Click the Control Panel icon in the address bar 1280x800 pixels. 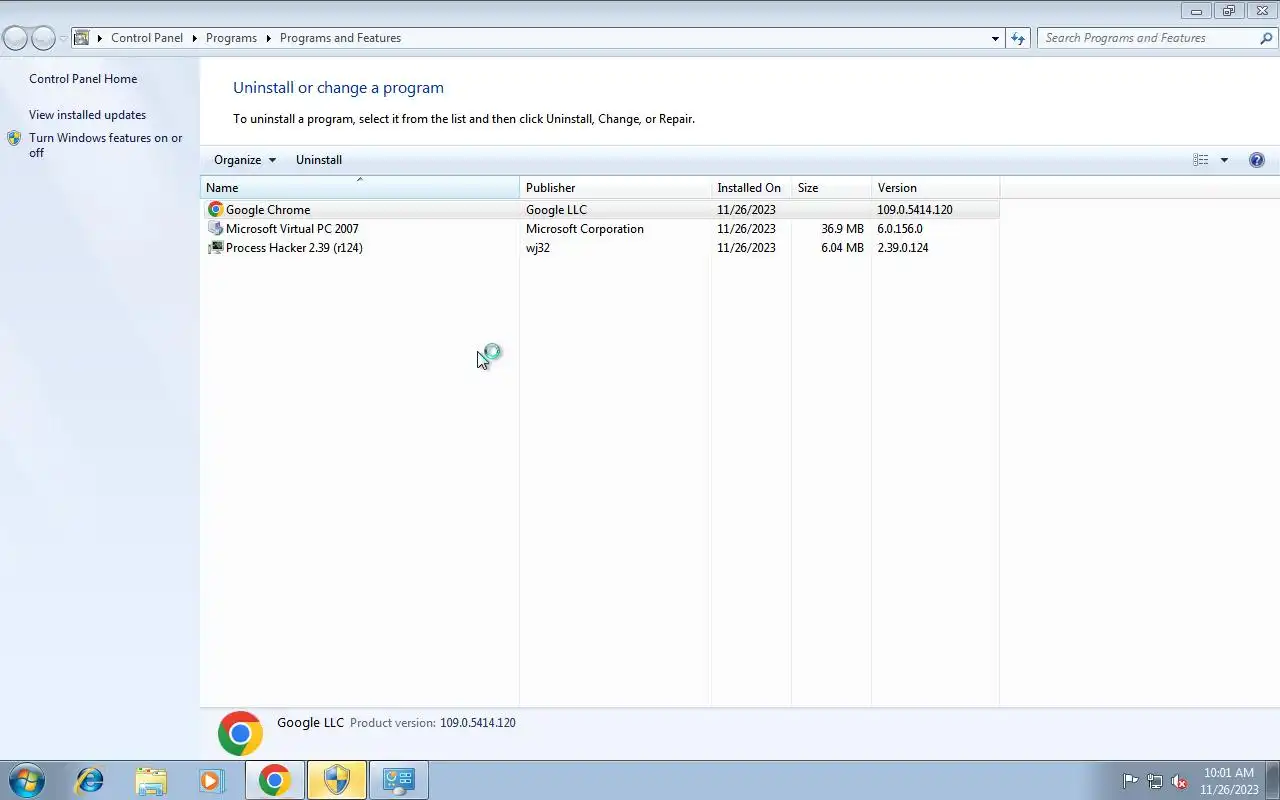pyautogui.click(x=82, y=38)
